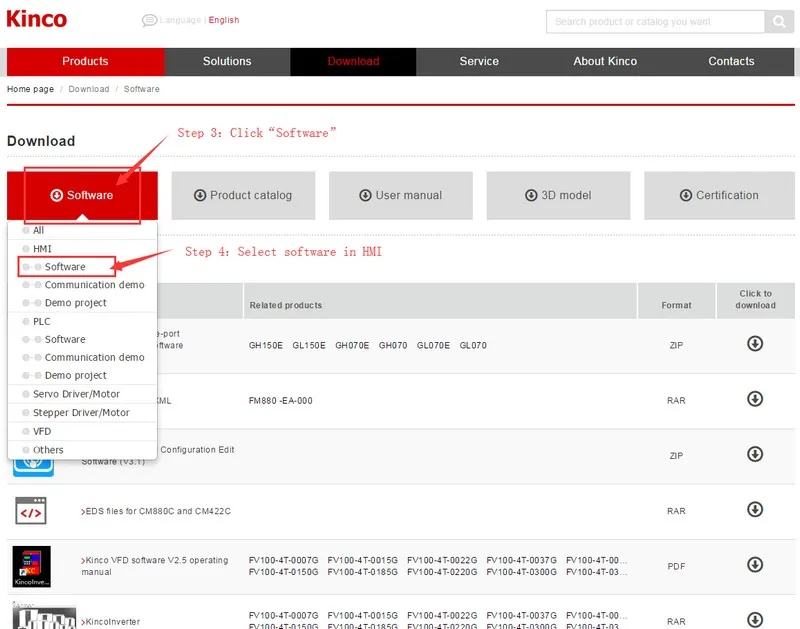Go to Home page breadcrumb
This screenshot has width=800, height=629.
pos(30,89)
